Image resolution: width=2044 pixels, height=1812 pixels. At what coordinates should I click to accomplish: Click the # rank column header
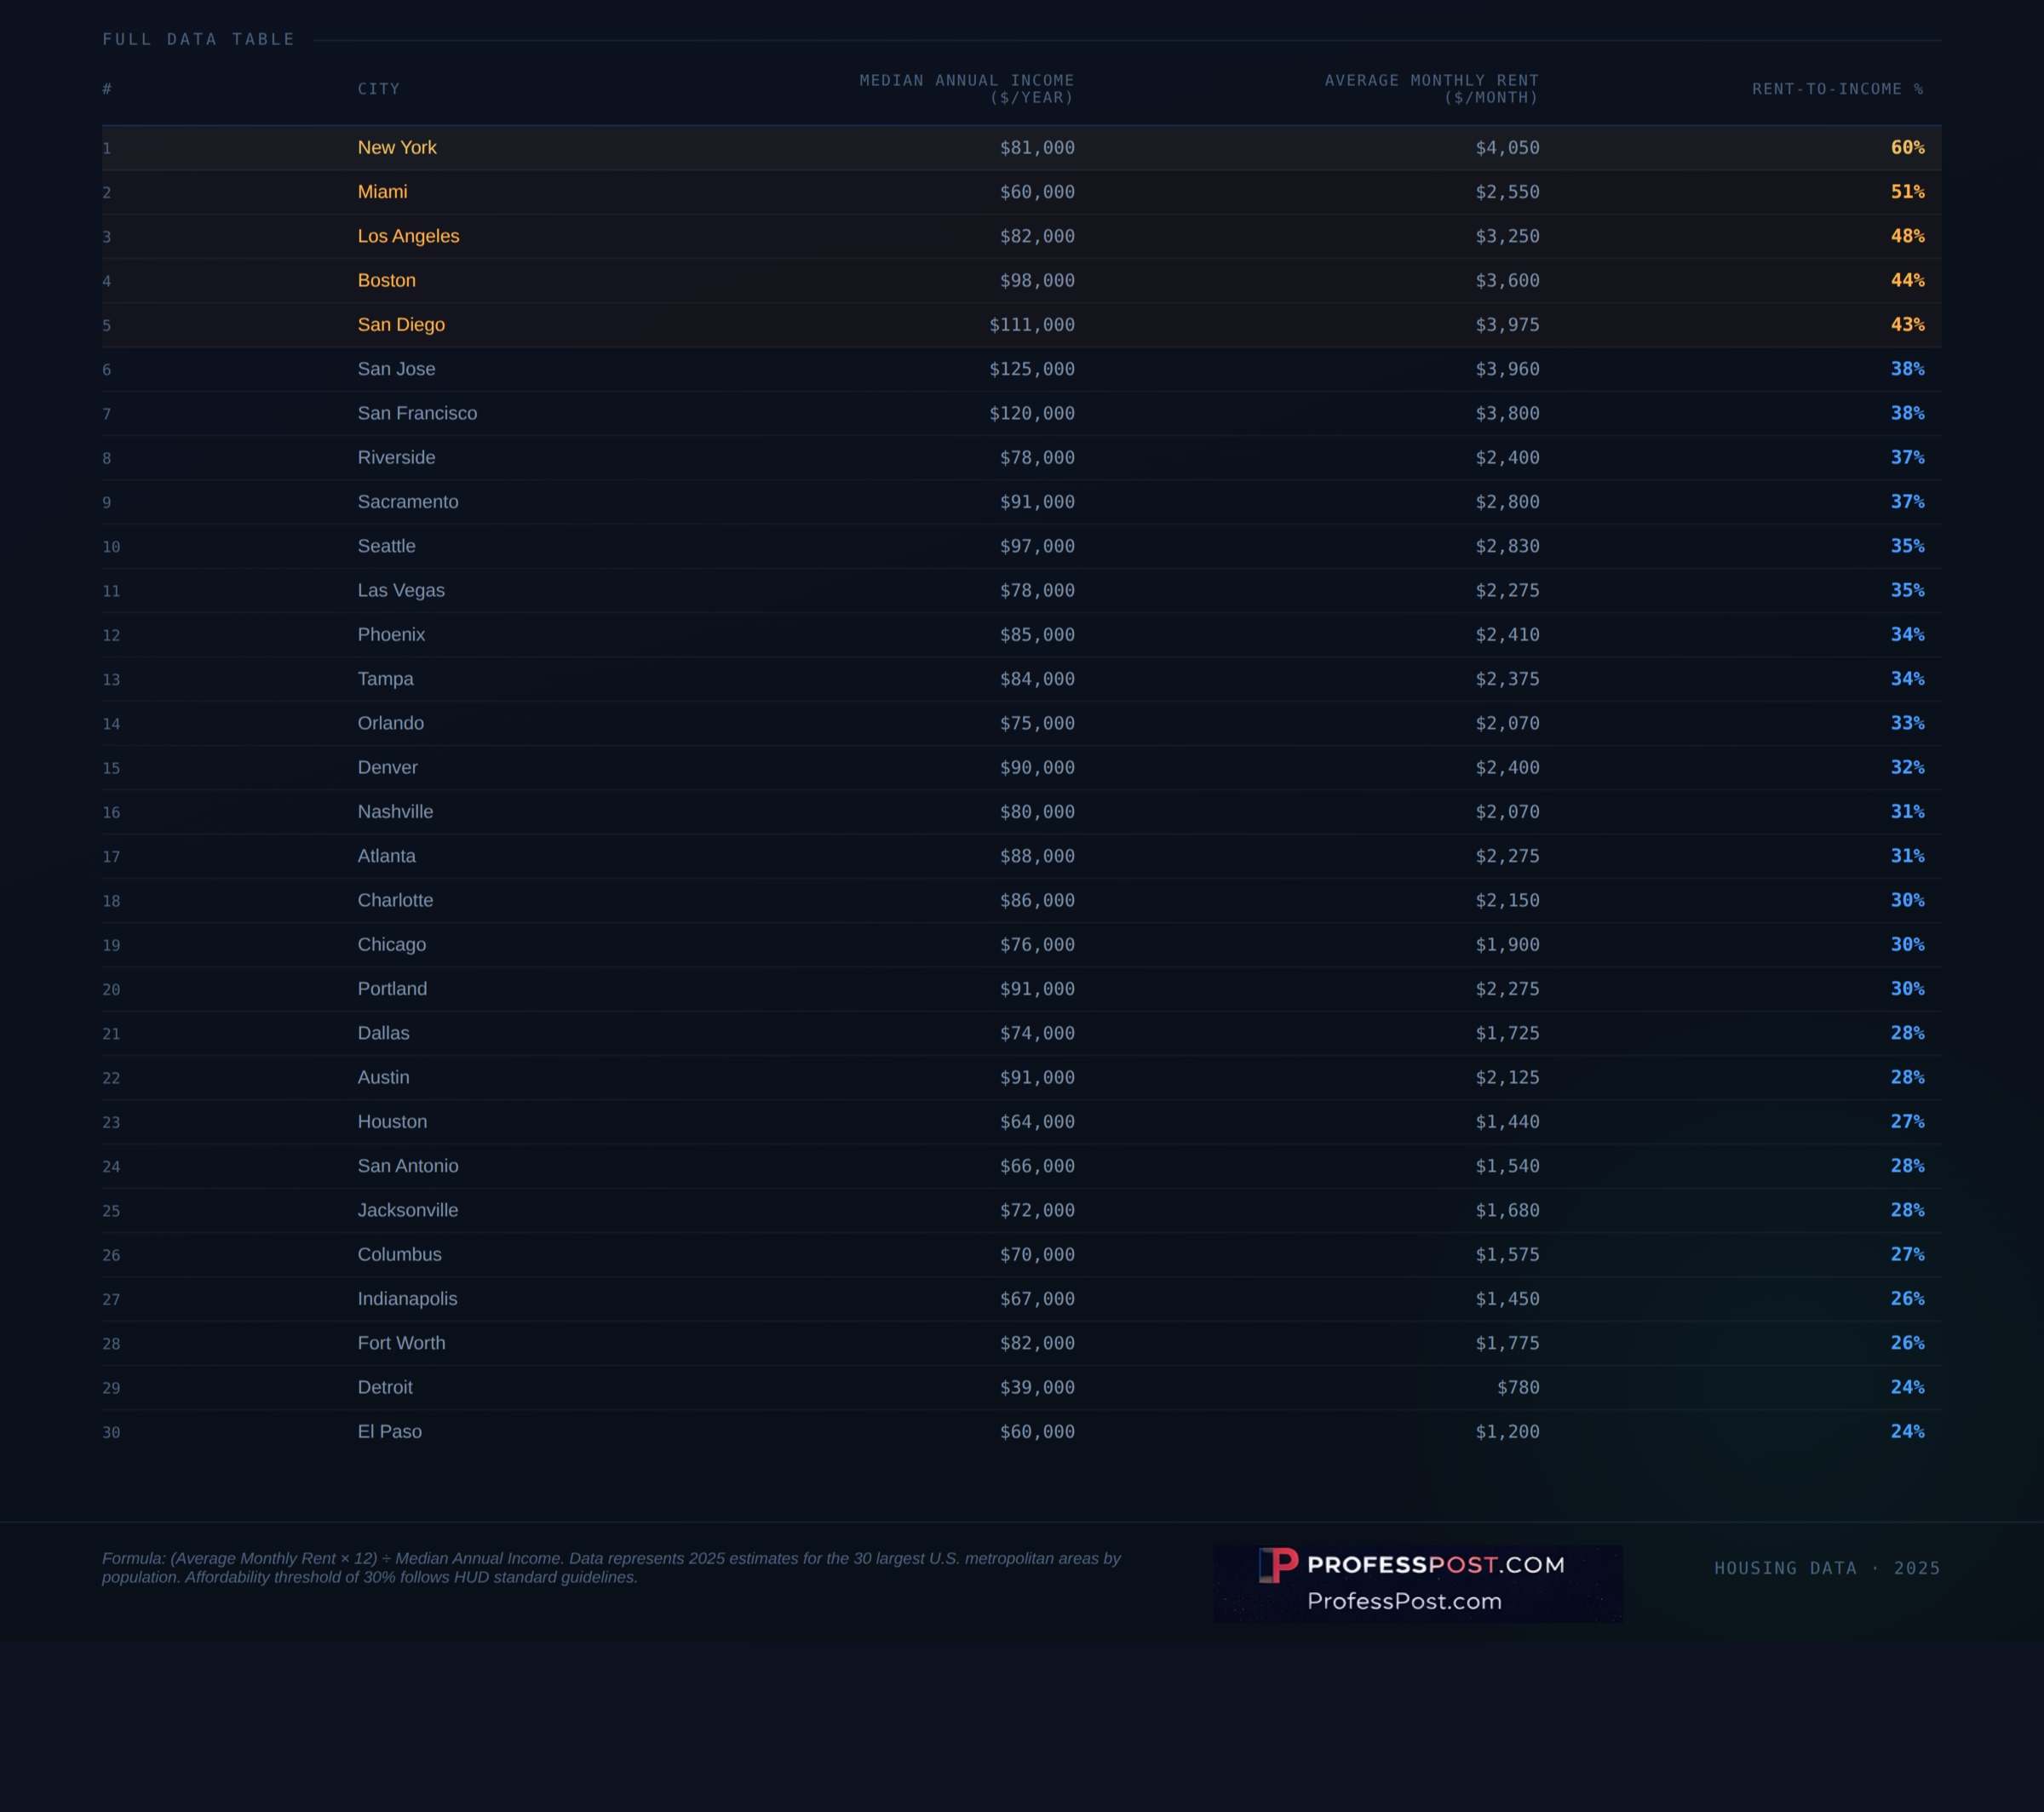(x=107, y=89)
